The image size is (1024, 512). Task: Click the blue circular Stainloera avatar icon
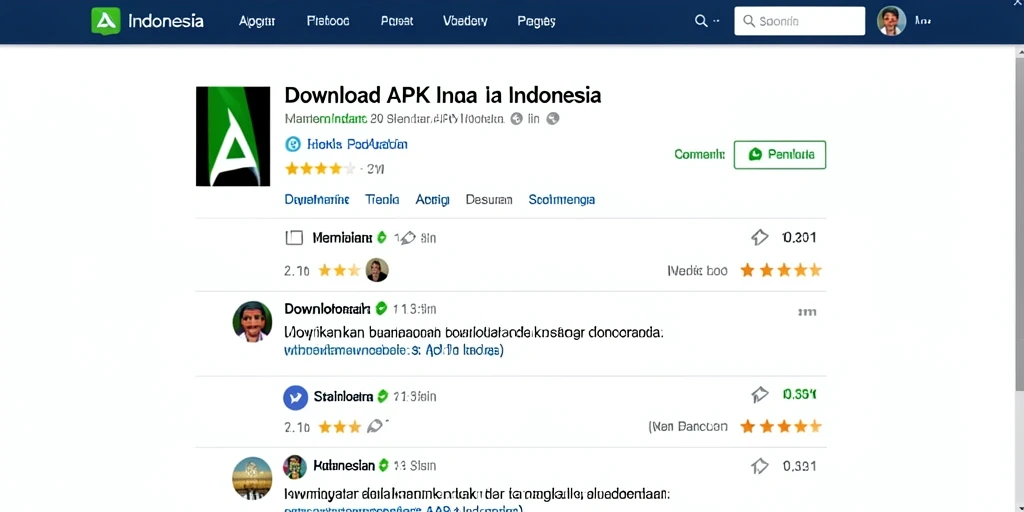click(295, 397)
